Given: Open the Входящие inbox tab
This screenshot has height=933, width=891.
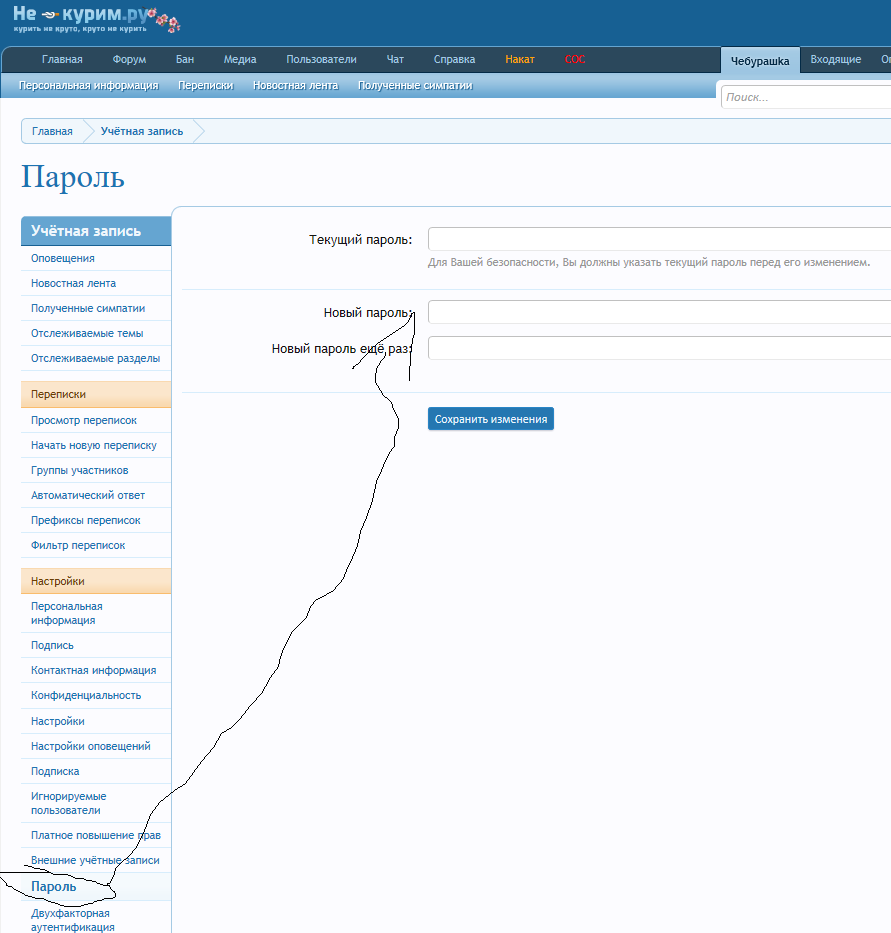Looking at the screenshot, I should click(836, 60).
